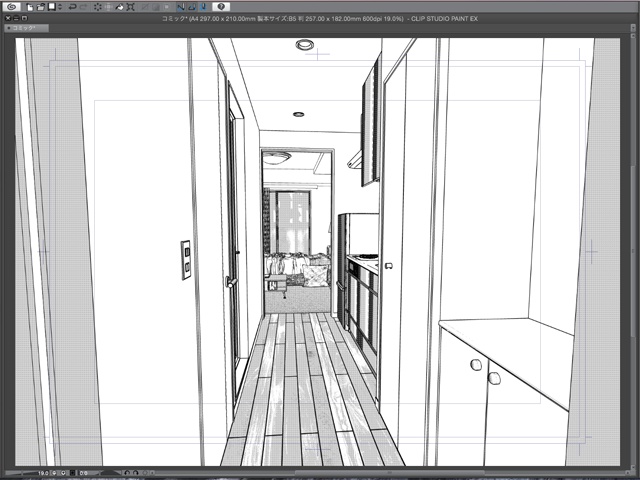Click the invert selection icon

tap(156, 7)
